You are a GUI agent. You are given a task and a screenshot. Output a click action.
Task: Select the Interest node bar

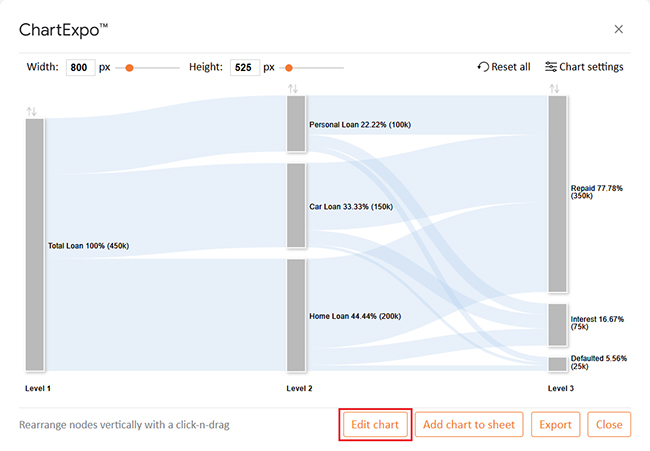[x=557, y=324]
